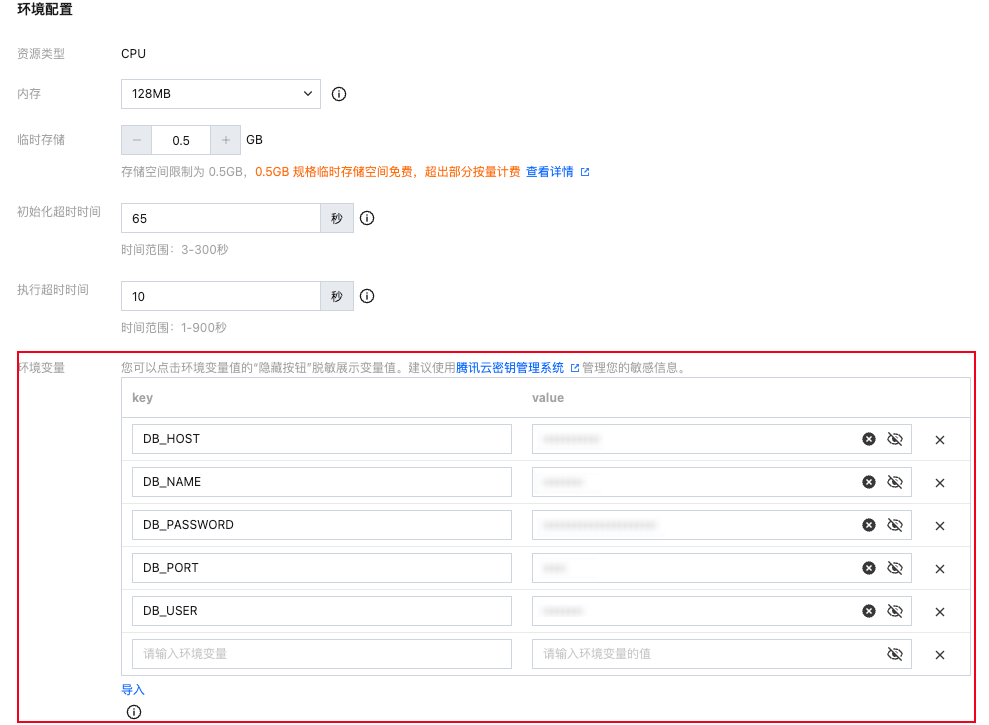Delete the DB_PASSWORD variable row
Image resolution: width=989 pixels, height=725 pixels.
click(940, 526)
